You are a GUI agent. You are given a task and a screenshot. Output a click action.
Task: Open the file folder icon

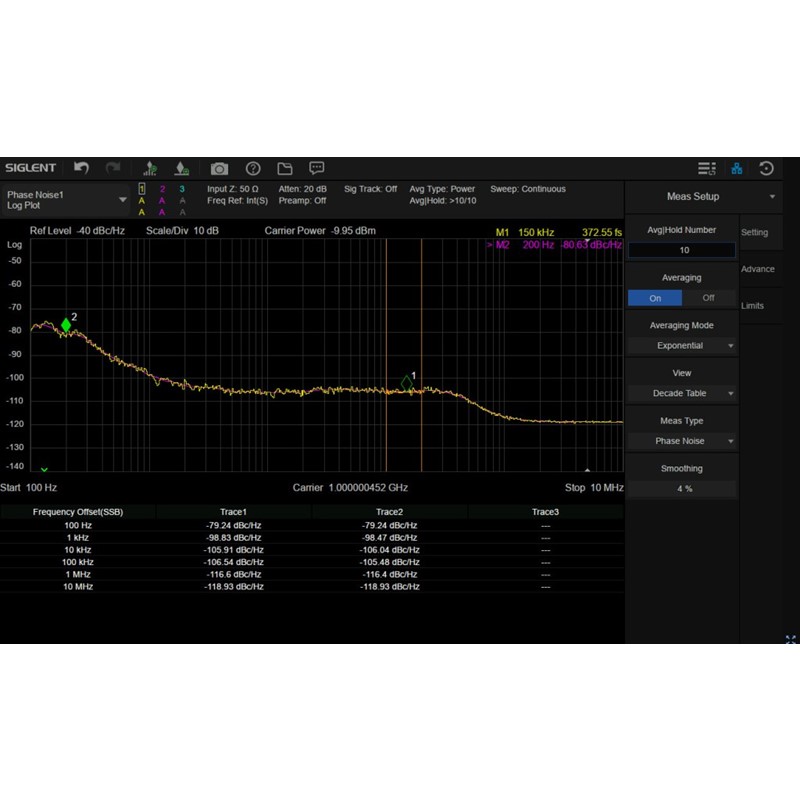click(285, 168)
